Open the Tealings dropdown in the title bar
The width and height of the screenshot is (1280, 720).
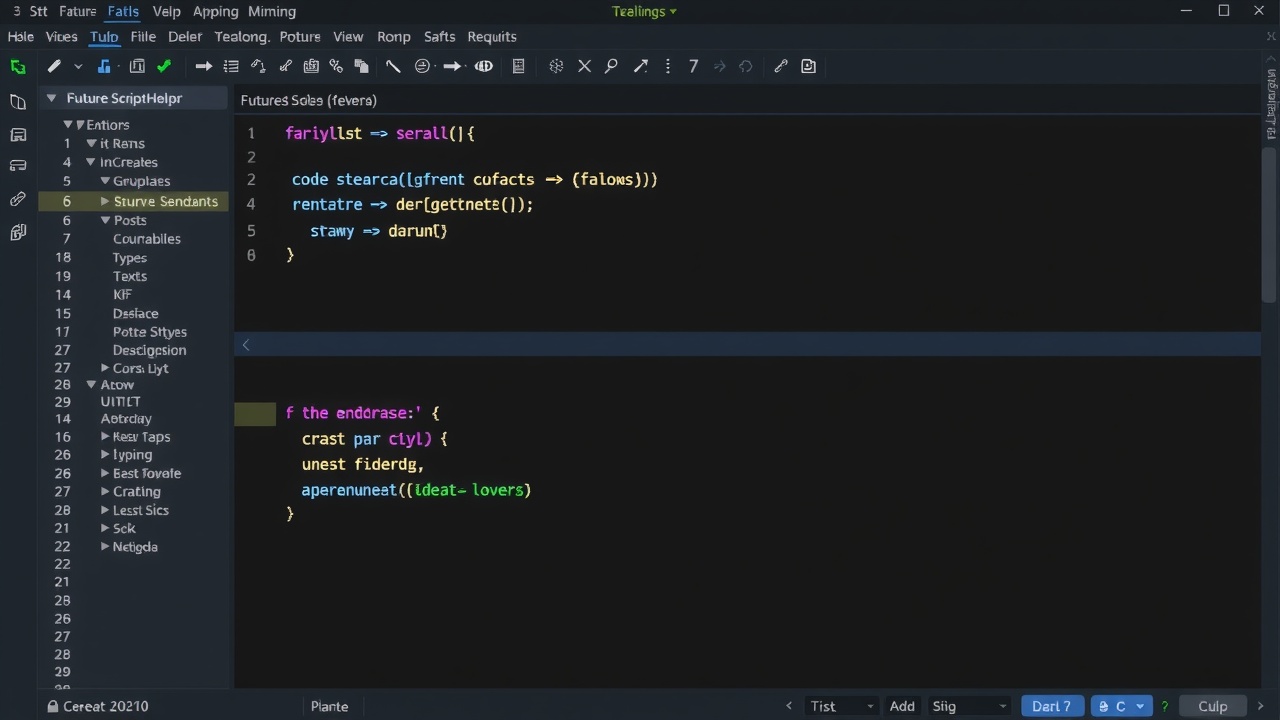[643, 11]
